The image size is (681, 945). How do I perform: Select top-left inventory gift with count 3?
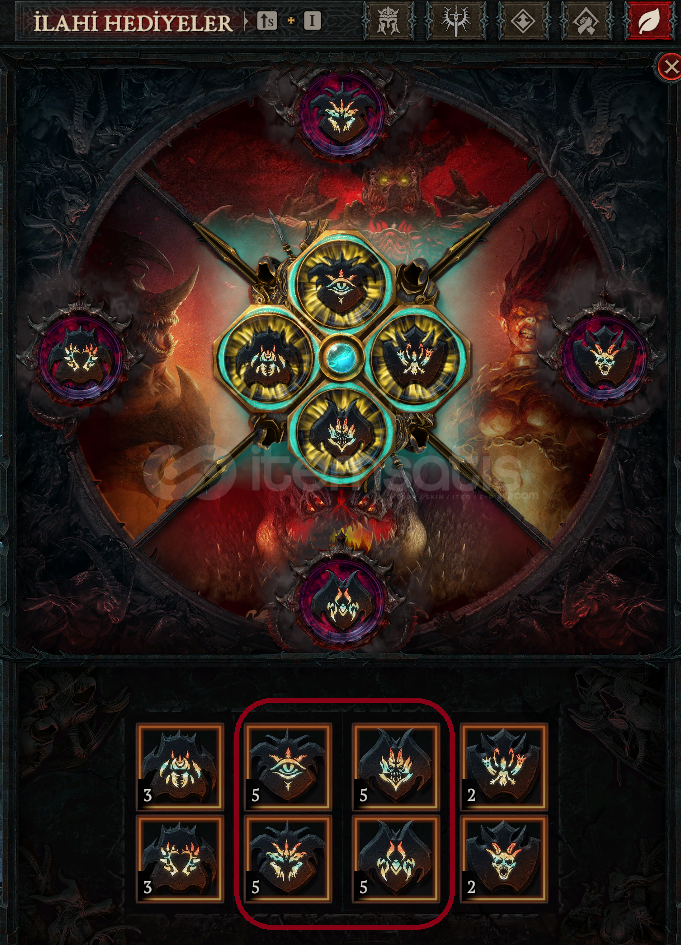180,767
